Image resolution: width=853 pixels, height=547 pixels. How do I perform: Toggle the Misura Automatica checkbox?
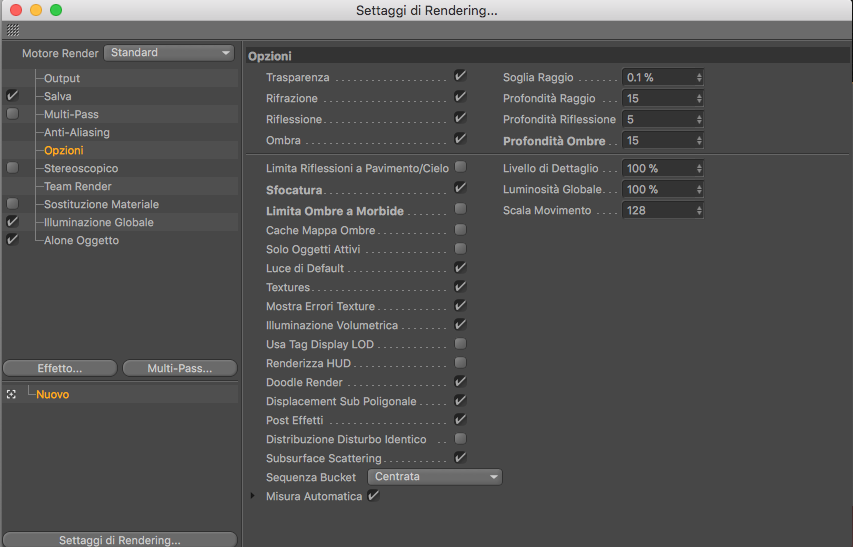pyautogui.click(x=373, y=495)
